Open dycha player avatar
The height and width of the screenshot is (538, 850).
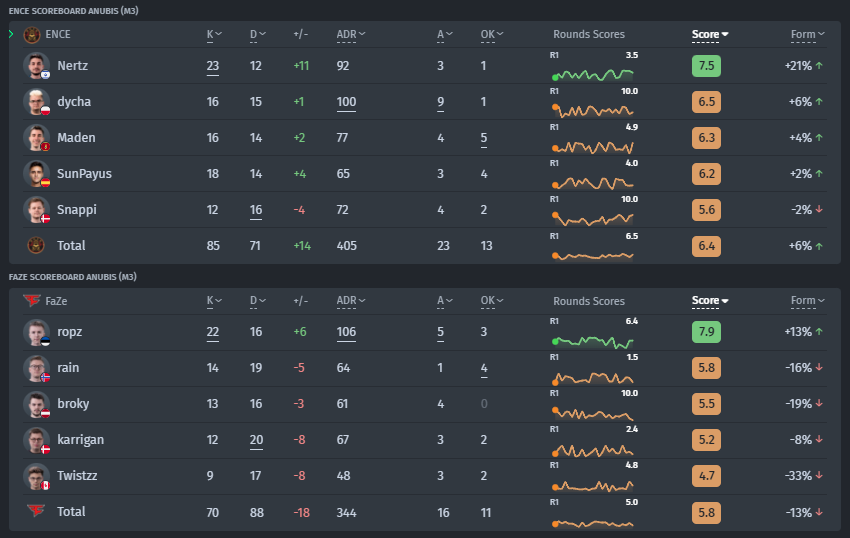tap(37, 102)
